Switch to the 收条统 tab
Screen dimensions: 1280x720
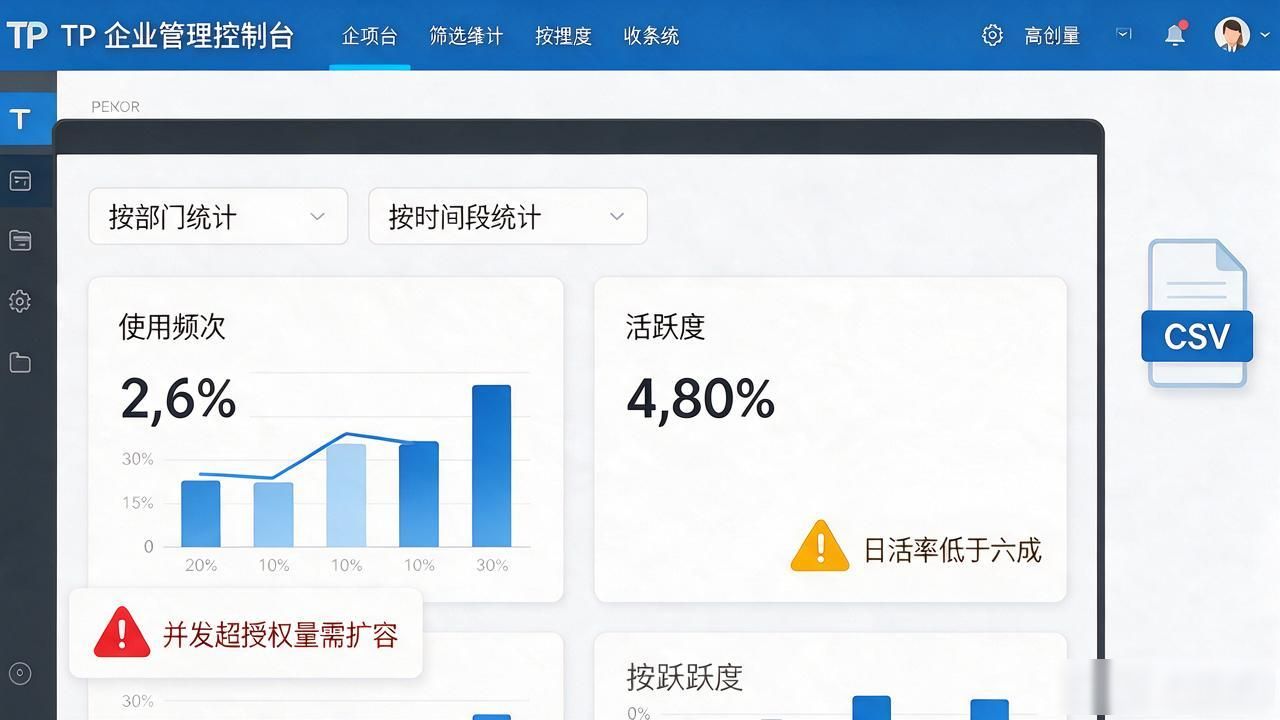(x=651, y=36)
